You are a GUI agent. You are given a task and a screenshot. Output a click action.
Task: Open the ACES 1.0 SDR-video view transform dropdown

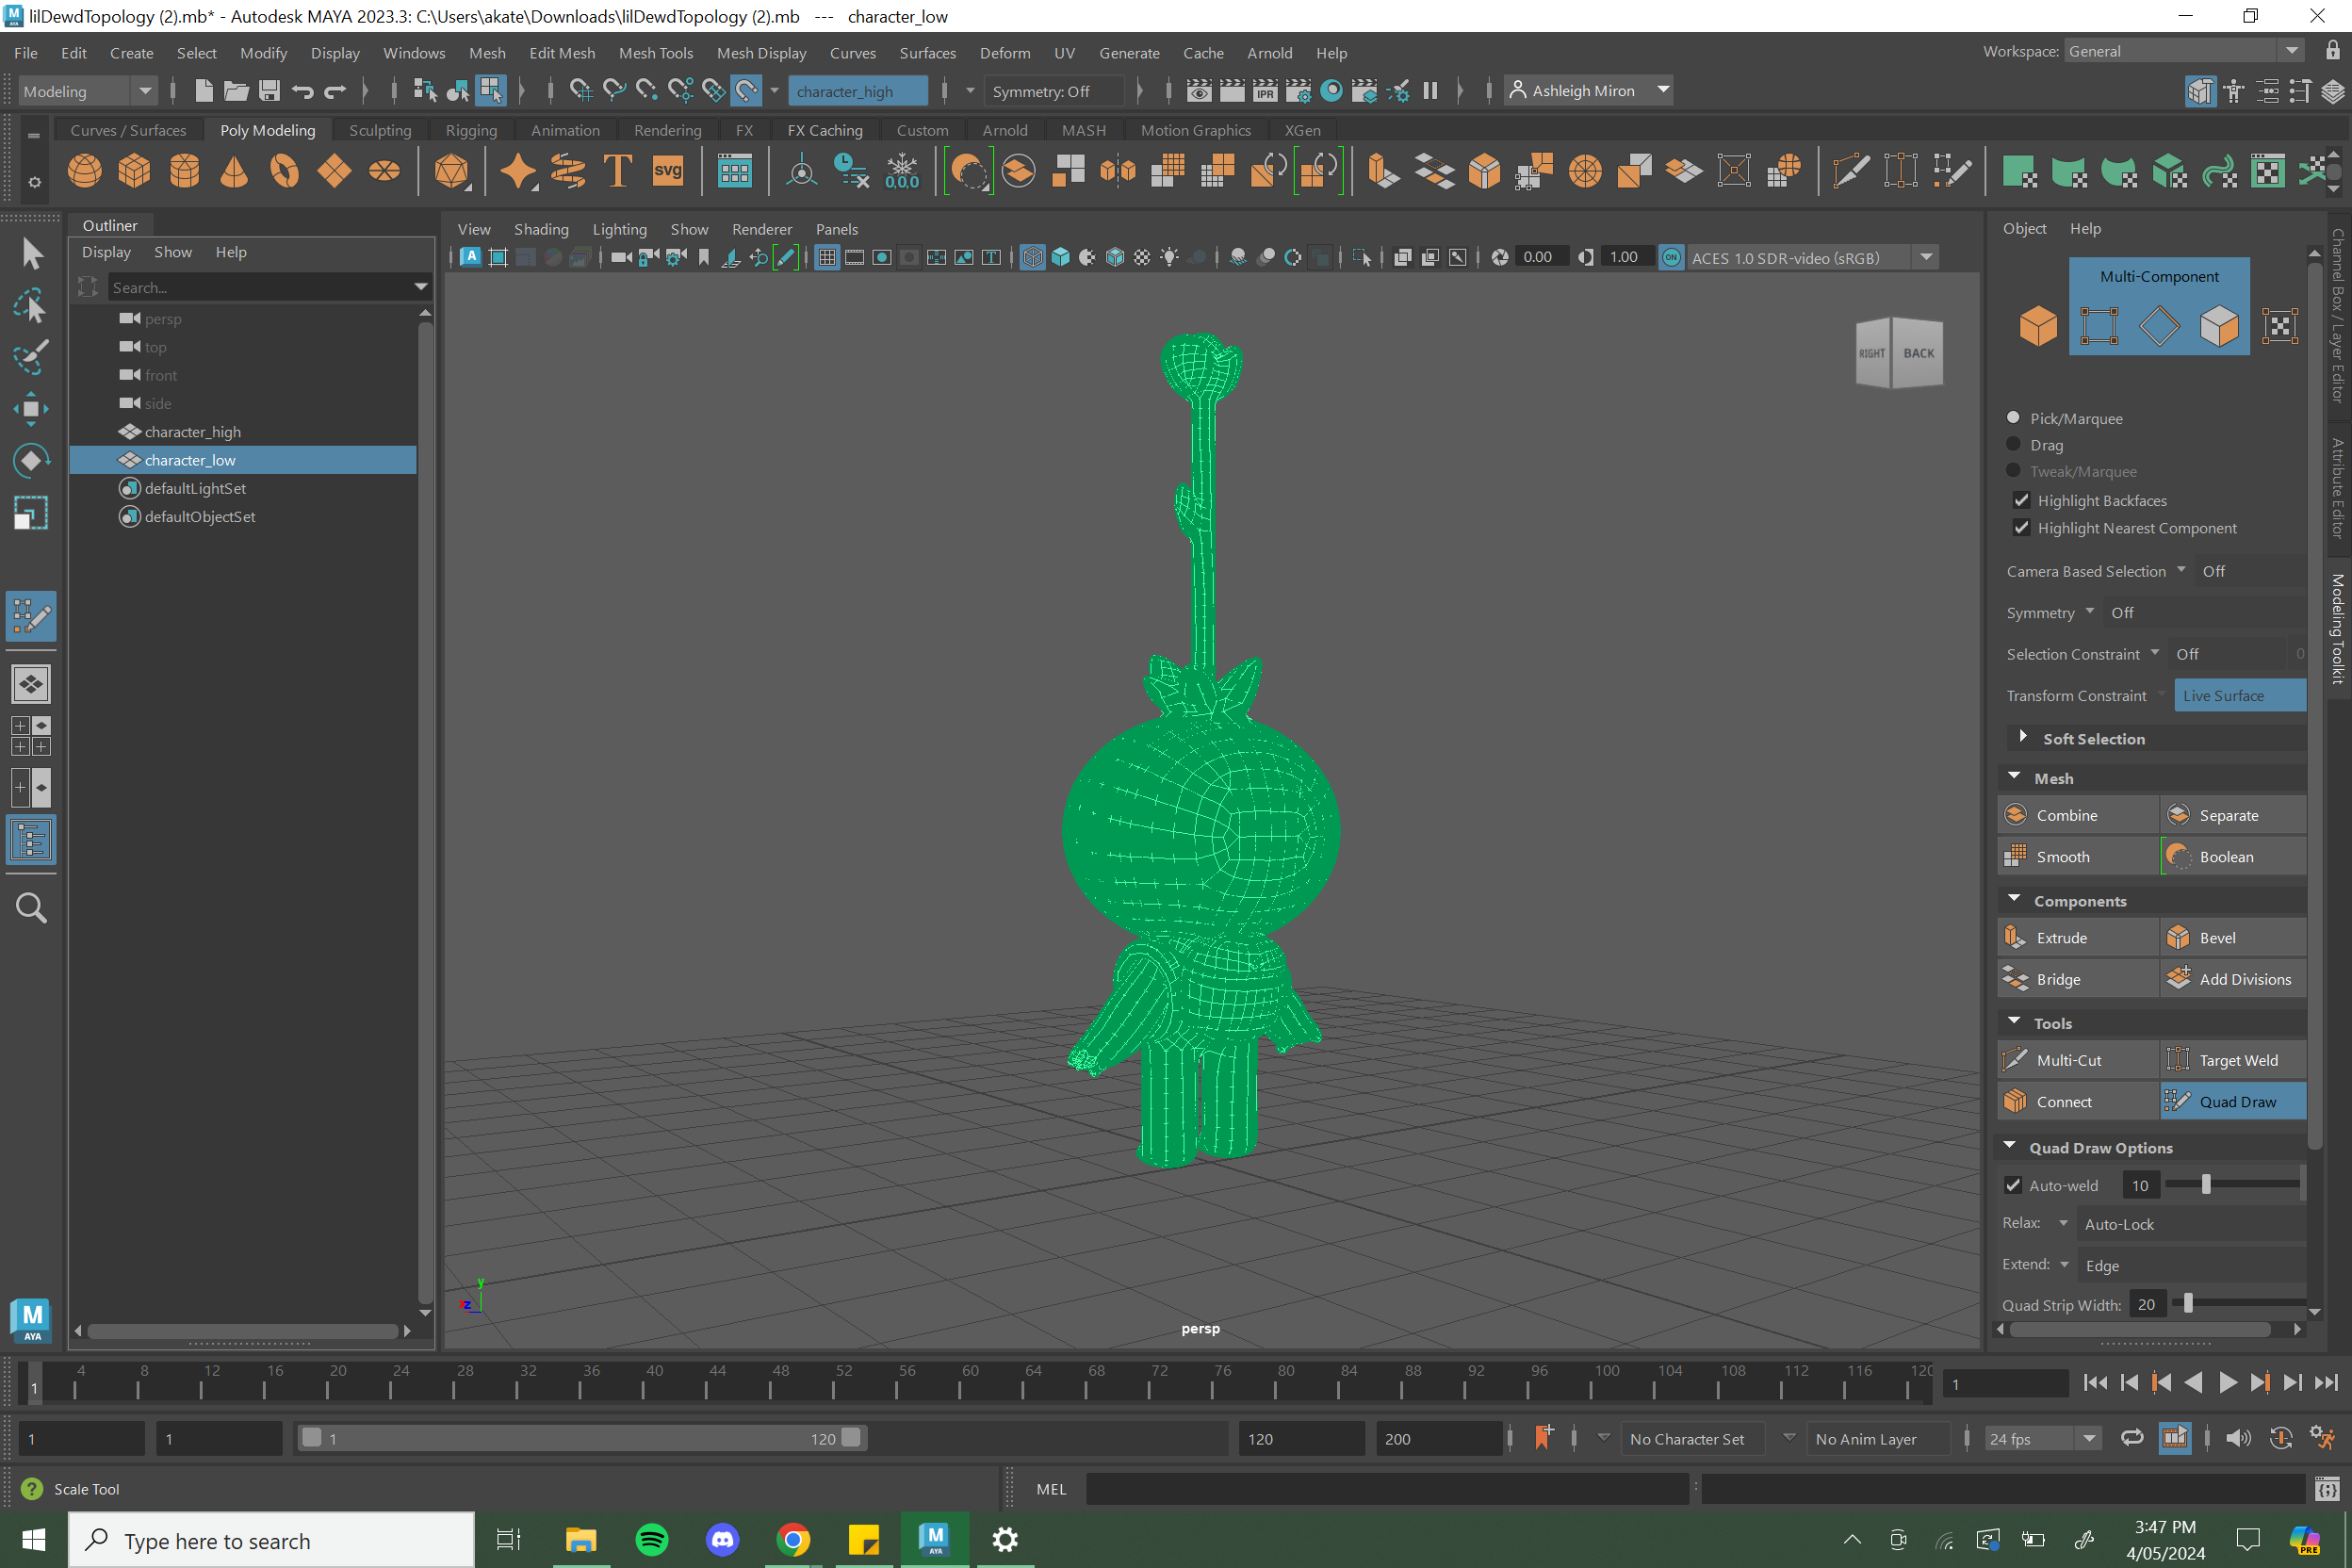click(1811, 258)
